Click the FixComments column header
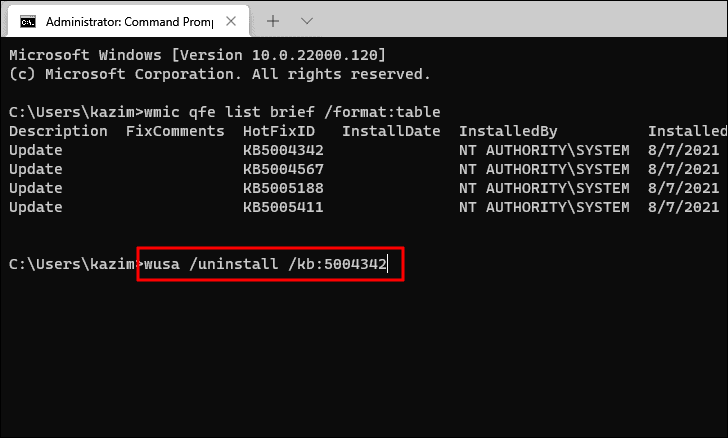 click(175, 131)
